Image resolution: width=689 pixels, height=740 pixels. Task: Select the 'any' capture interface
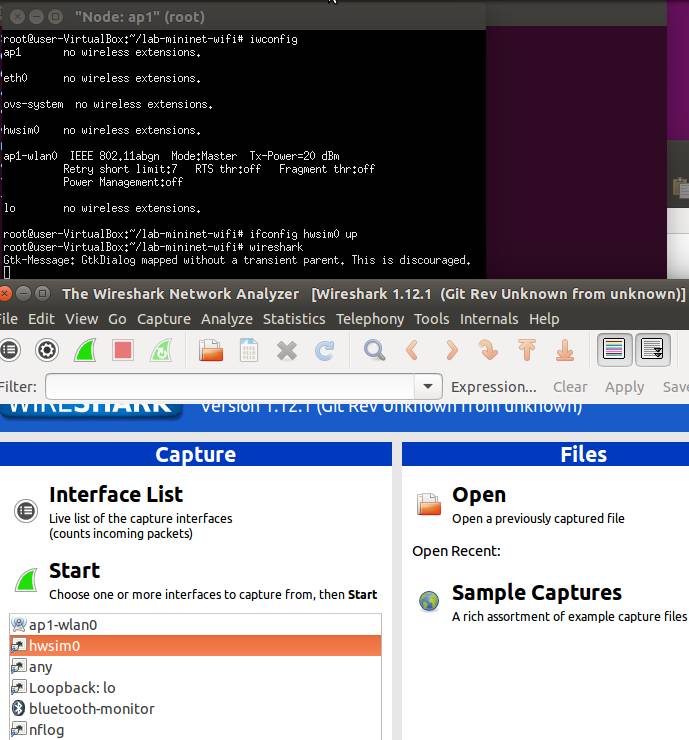[x=195, y=667]
